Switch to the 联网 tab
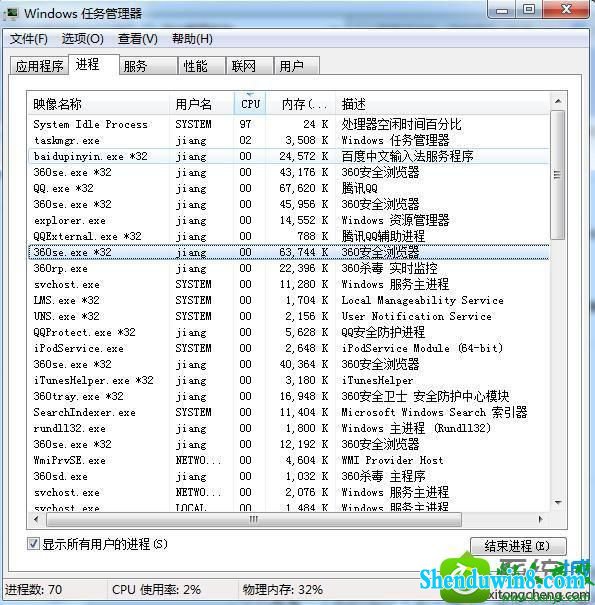Viewport: 595px width, 605px height. [249, 66]
